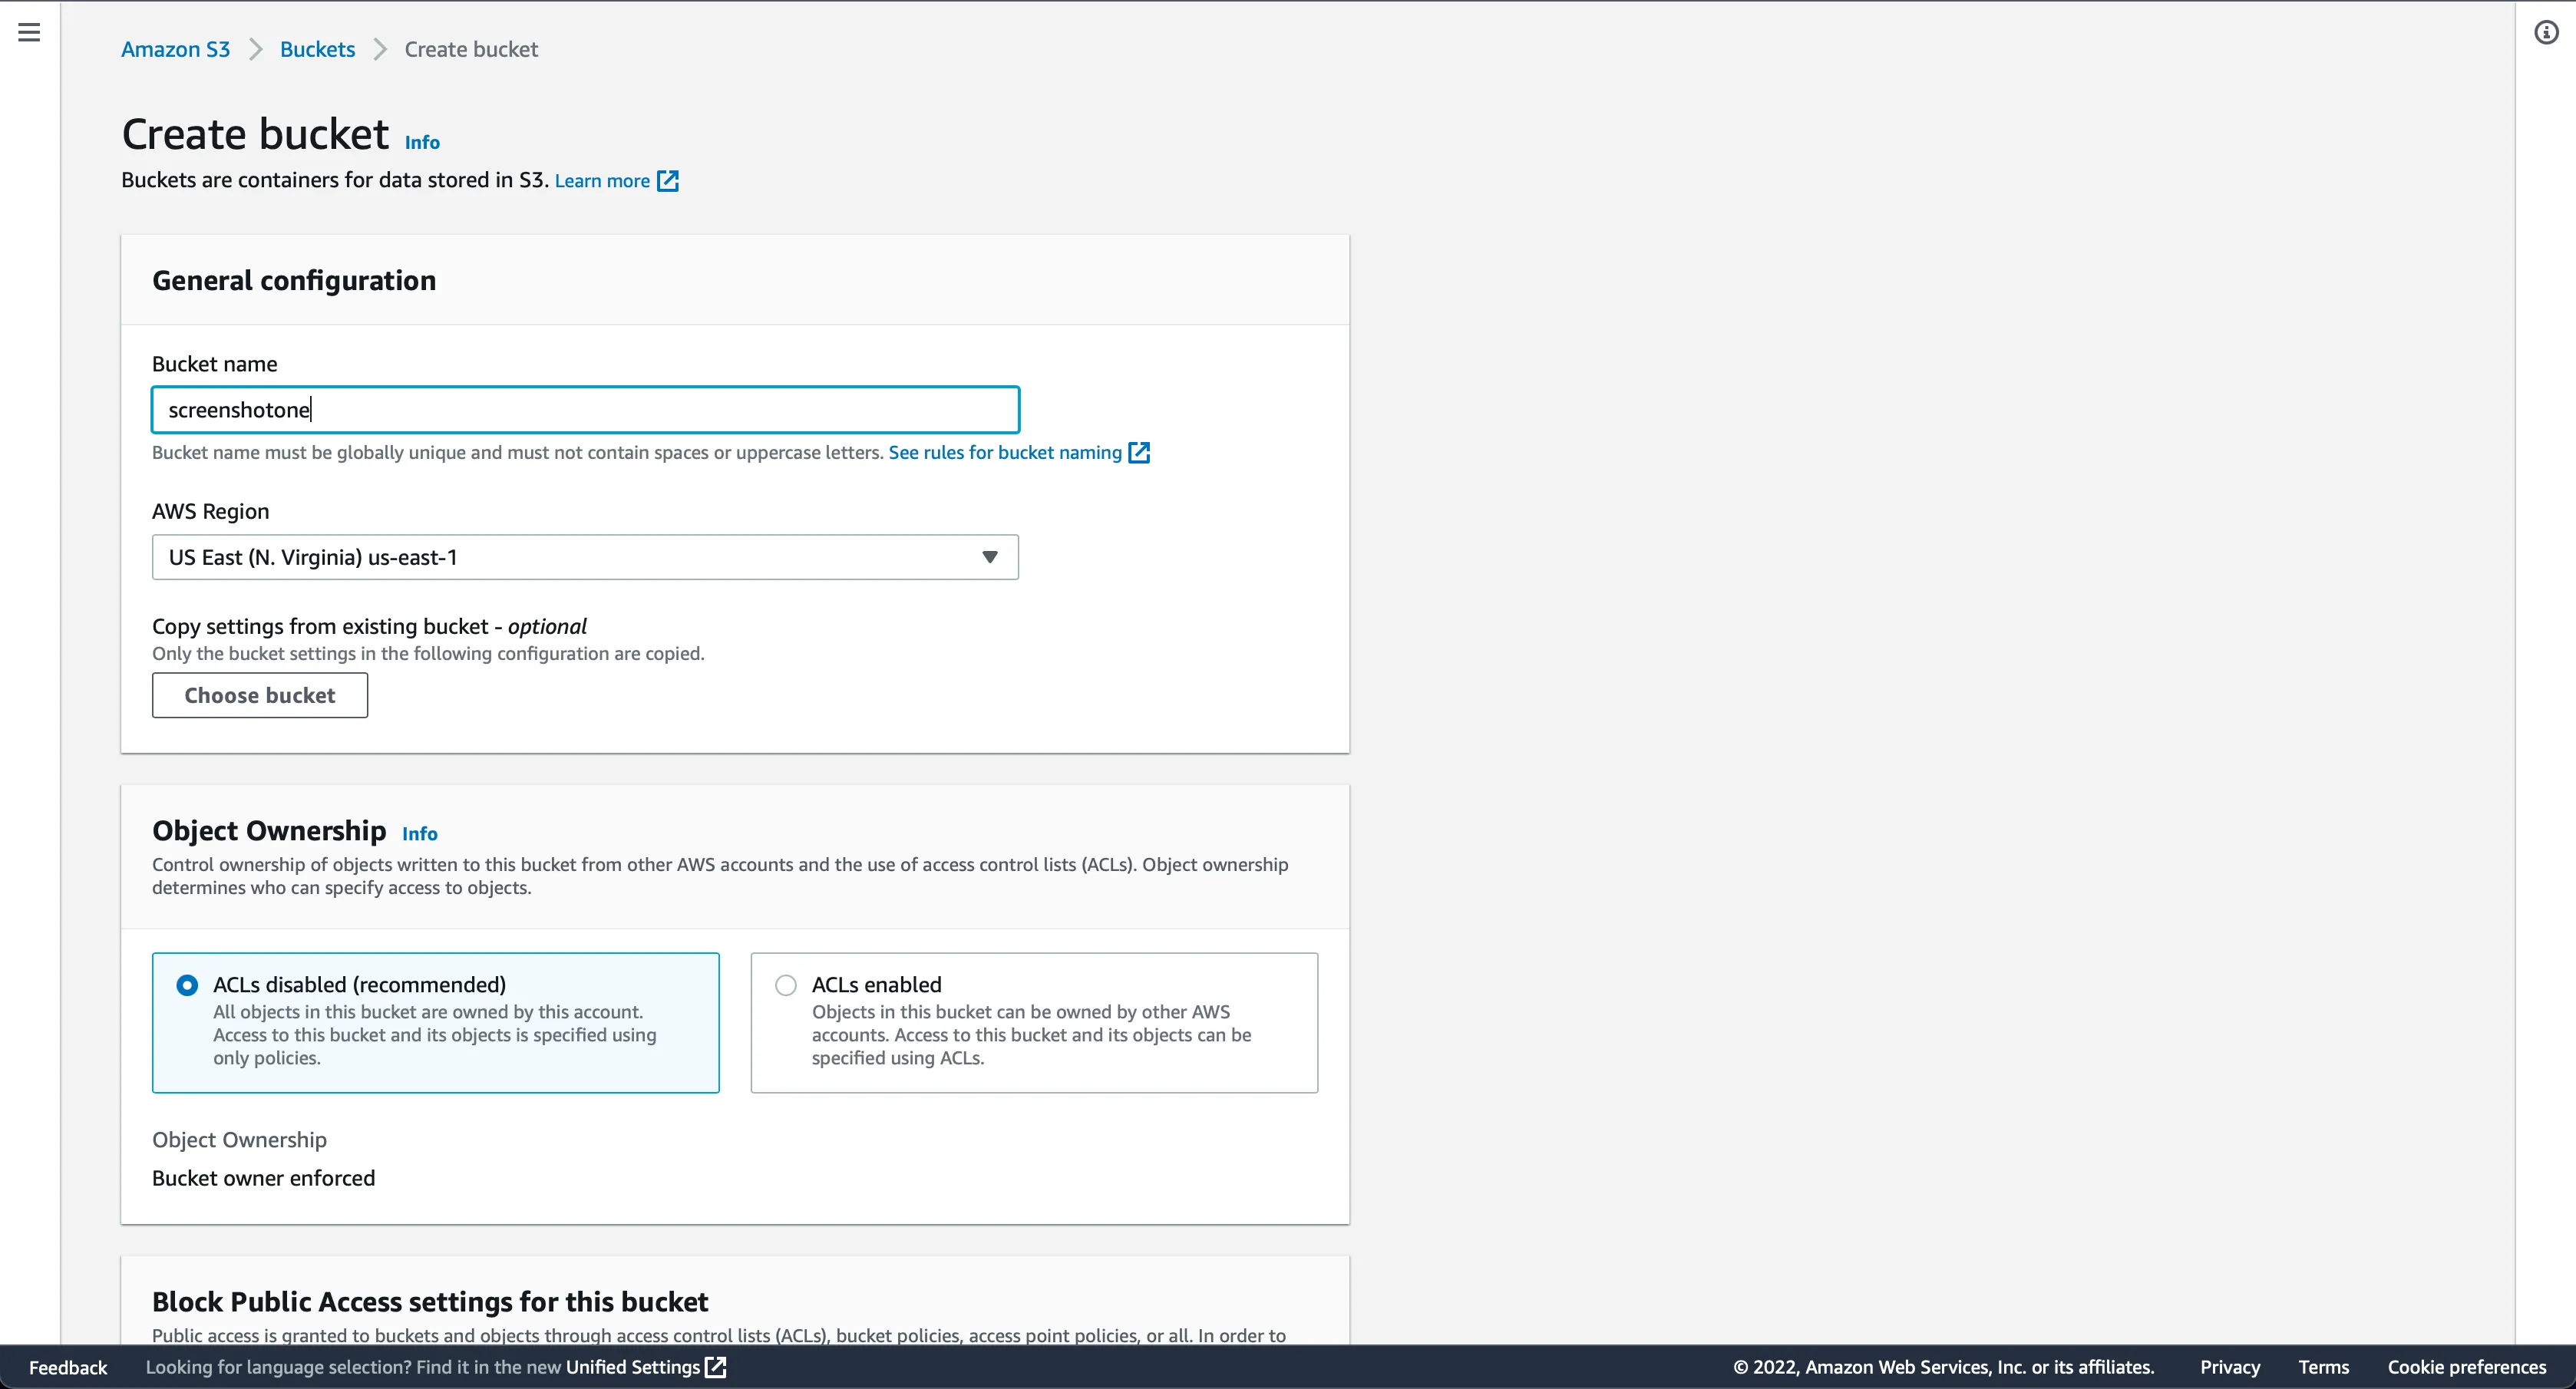This screenshot has width=2576, height=1389.
Task: Click external link icon after bucket naming rules
Action: point(1139,453)
